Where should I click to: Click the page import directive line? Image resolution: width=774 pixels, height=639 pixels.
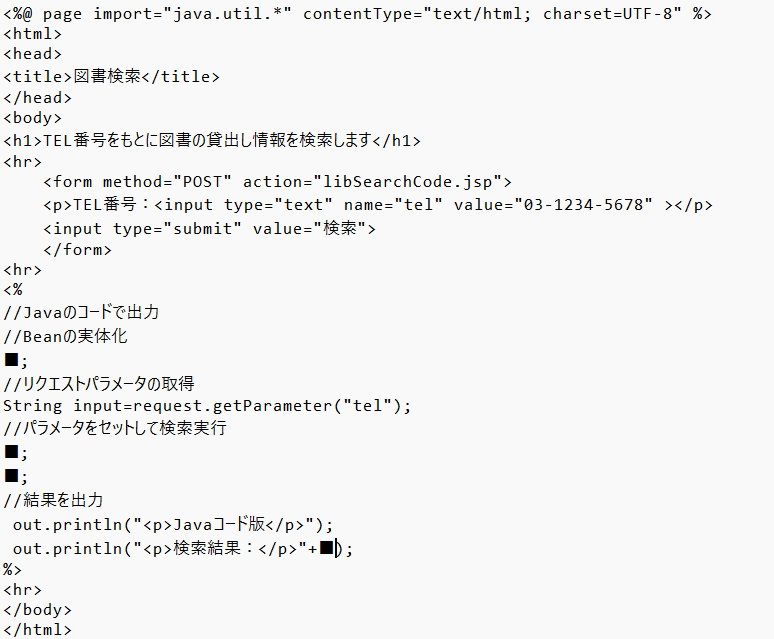357,14
